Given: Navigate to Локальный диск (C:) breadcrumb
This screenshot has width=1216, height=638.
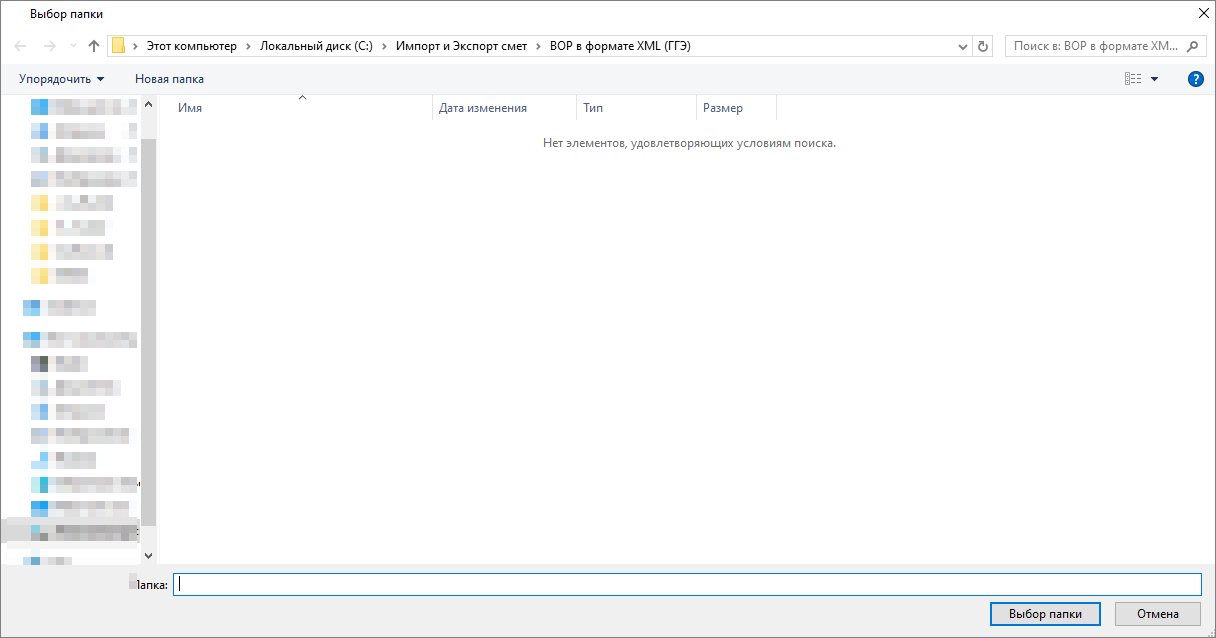Looking at the screenshot, I should pos(316,46).
